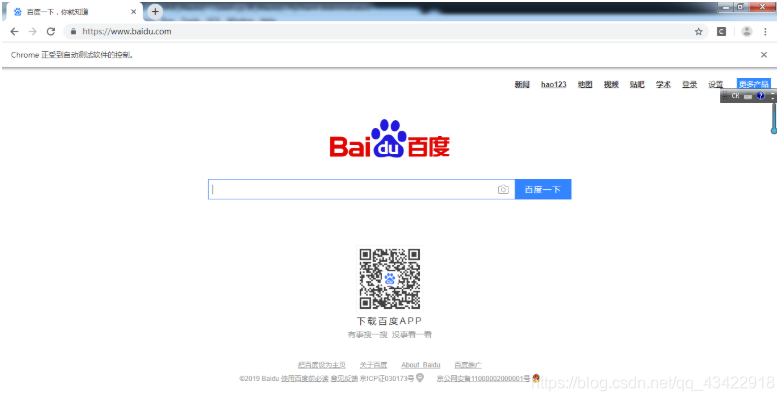Open the 新闻 link

pos(522,84)
